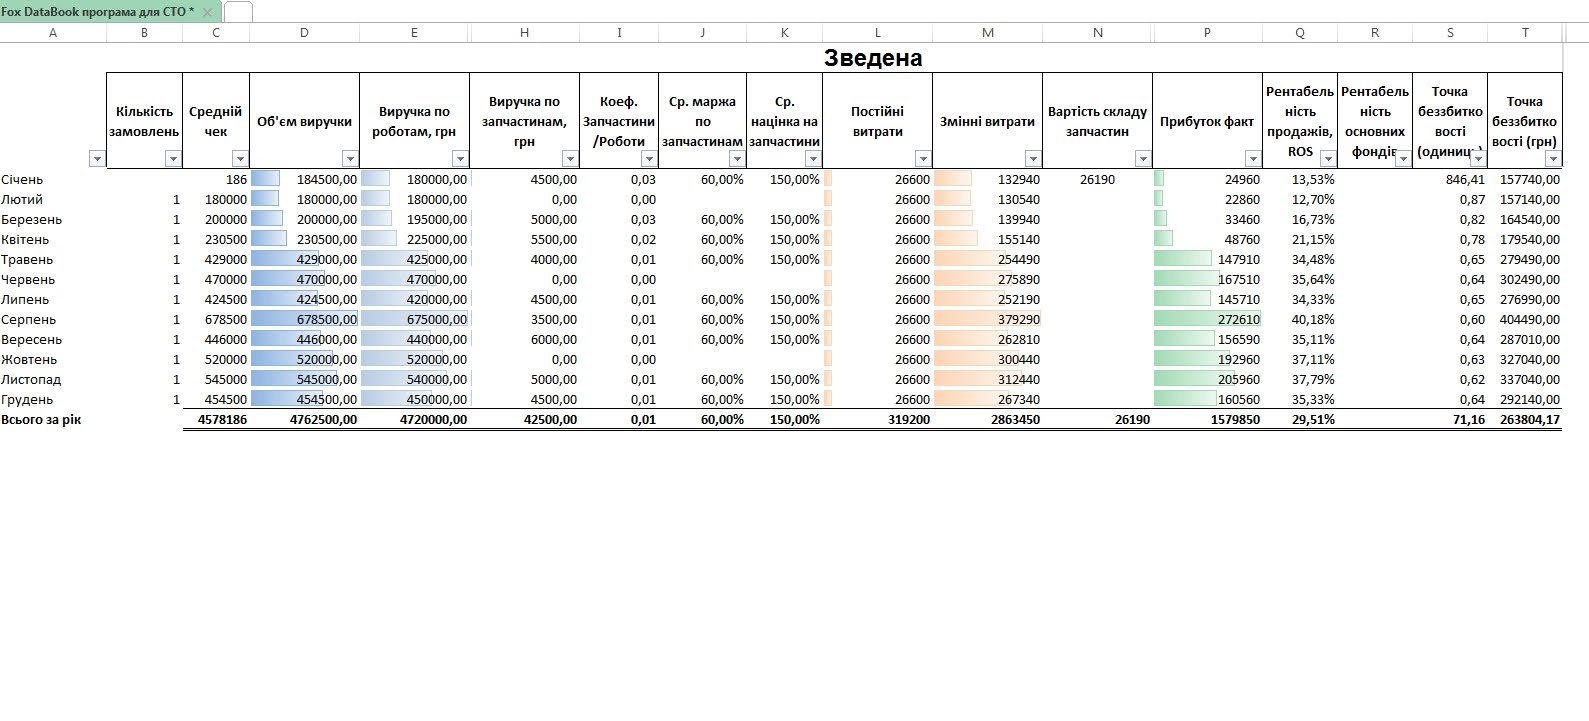Open filter dropdown for Рентабельність продажів ROS
This screenshot has height=721, width=1589.
click(1328, 159)
